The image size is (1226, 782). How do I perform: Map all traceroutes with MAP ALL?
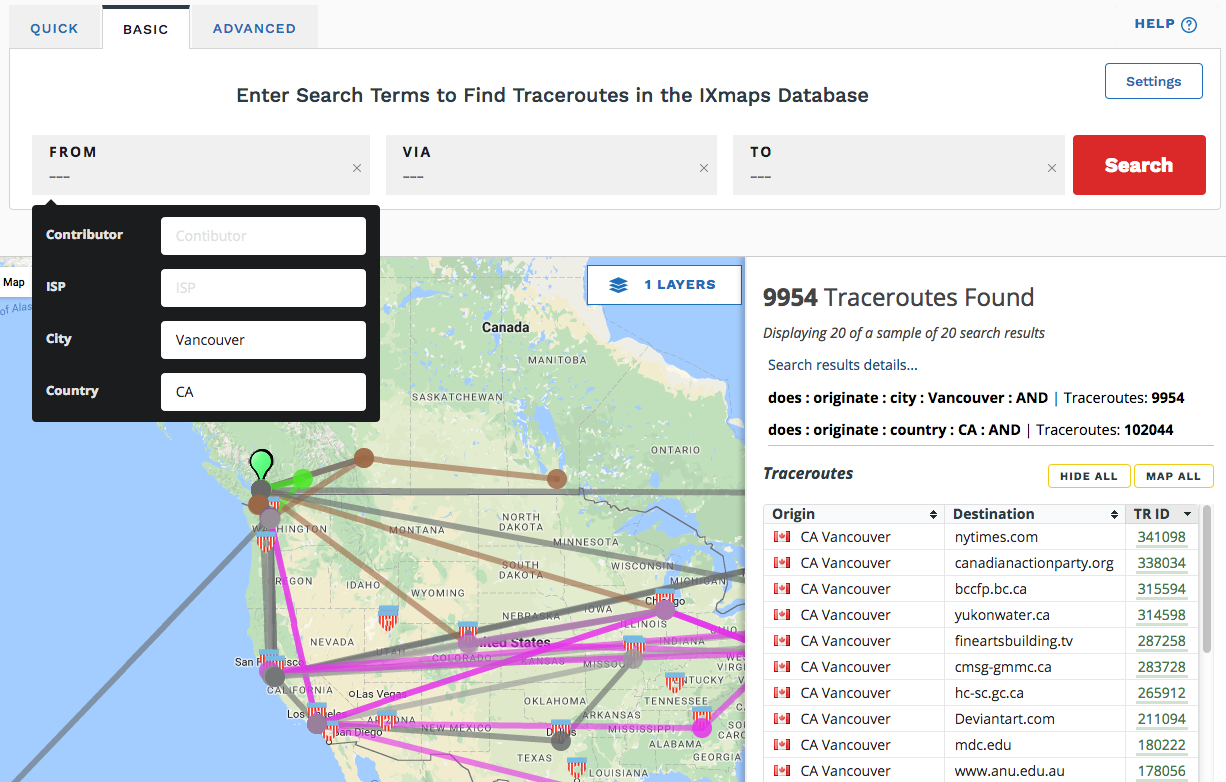click(x=1173, y=476)
